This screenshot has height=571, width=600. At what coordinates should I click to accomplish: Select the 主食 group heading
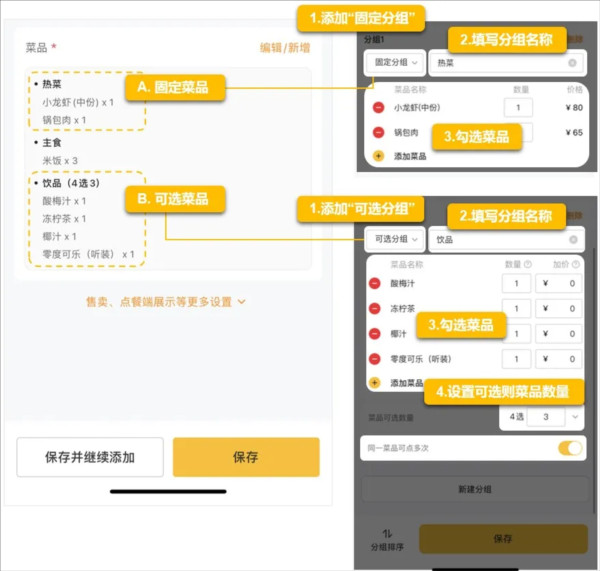coord(52,143)
